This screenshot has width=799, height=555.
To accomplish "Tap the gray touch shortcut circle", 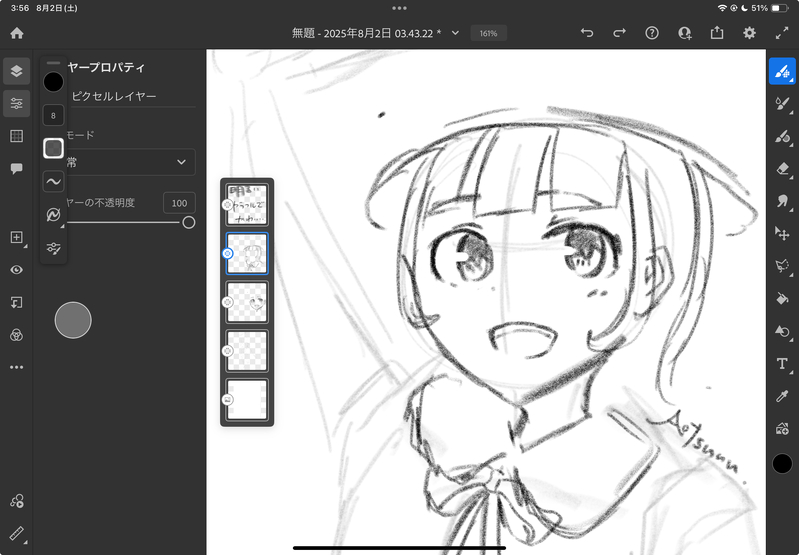I will tap(73, 320).
